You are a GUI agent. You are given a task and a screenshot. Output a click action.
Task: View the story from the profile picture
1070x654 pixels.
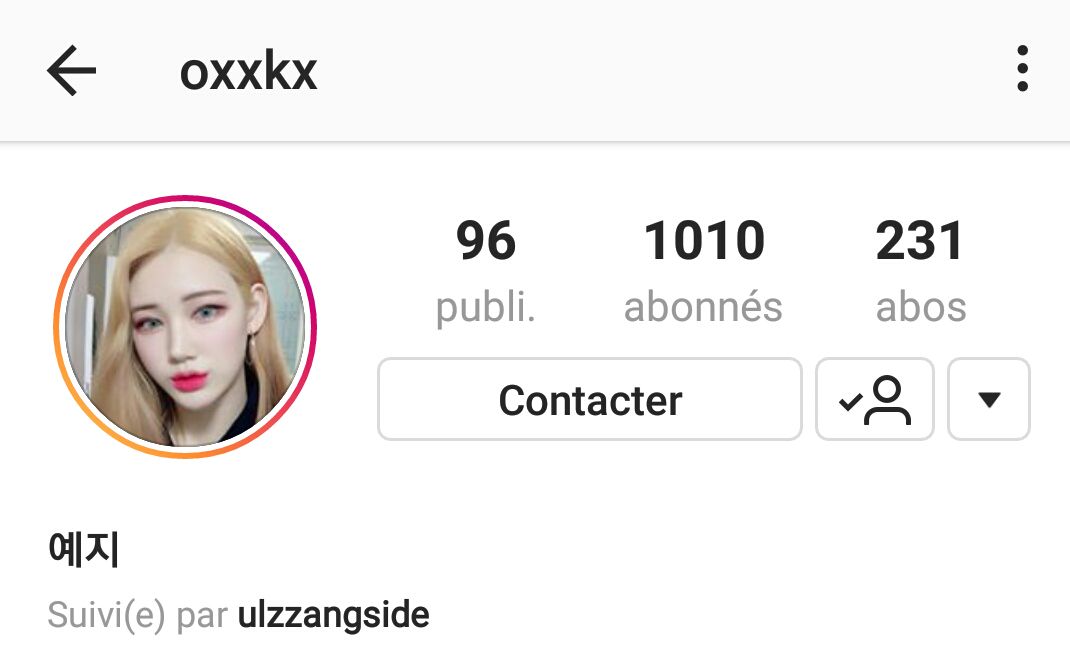185,326
